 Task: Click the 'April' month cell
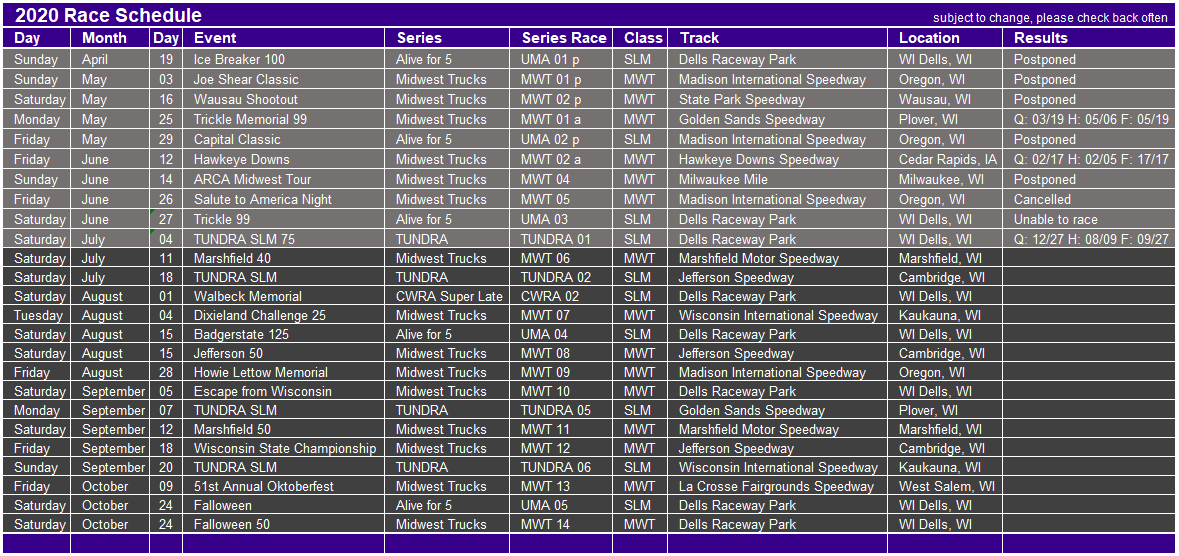click(110, 59)
